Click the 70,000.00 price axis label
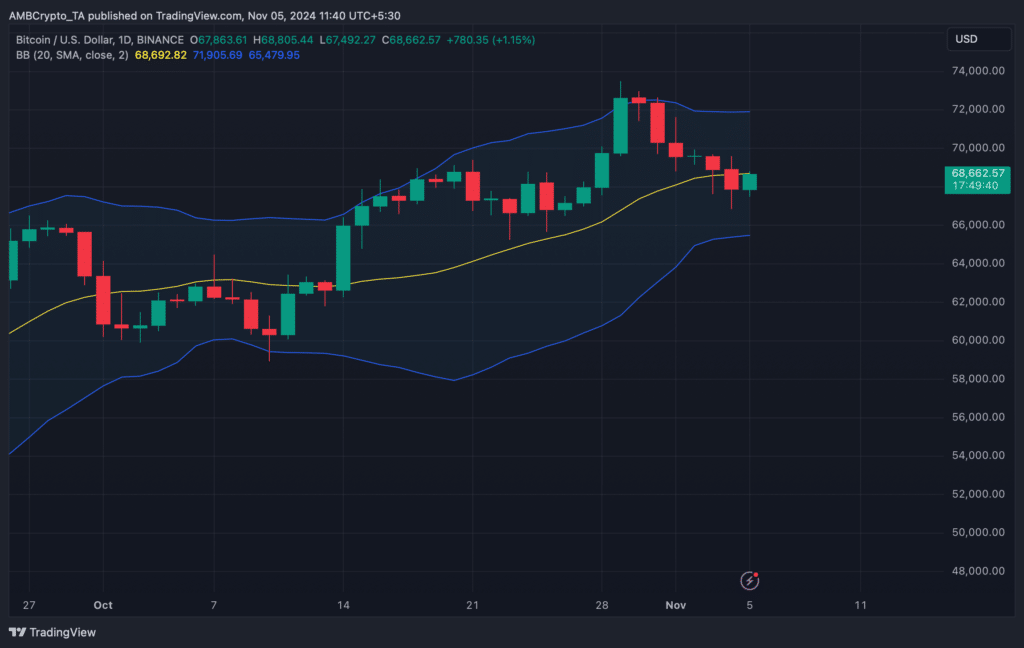The image size is (1024, 648). coord(978,148)
